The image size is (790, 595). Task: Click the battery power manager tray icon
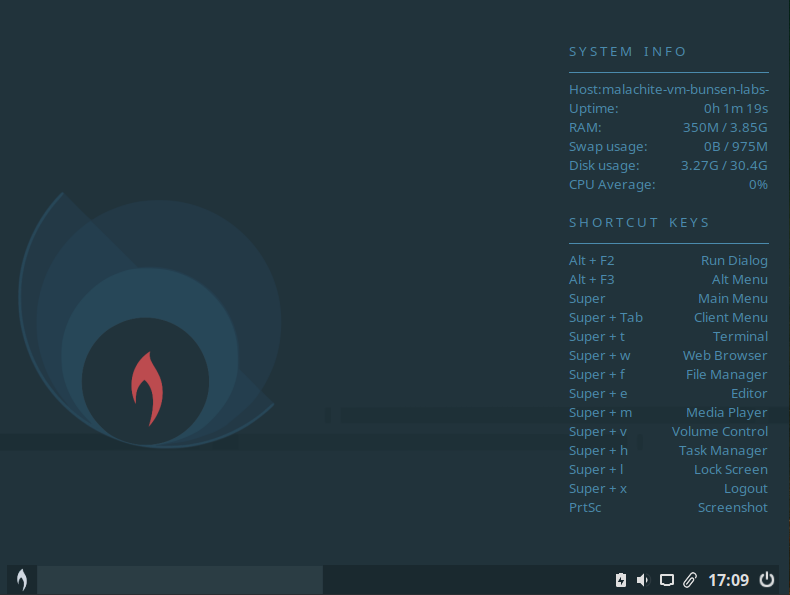tap(620, 580)
